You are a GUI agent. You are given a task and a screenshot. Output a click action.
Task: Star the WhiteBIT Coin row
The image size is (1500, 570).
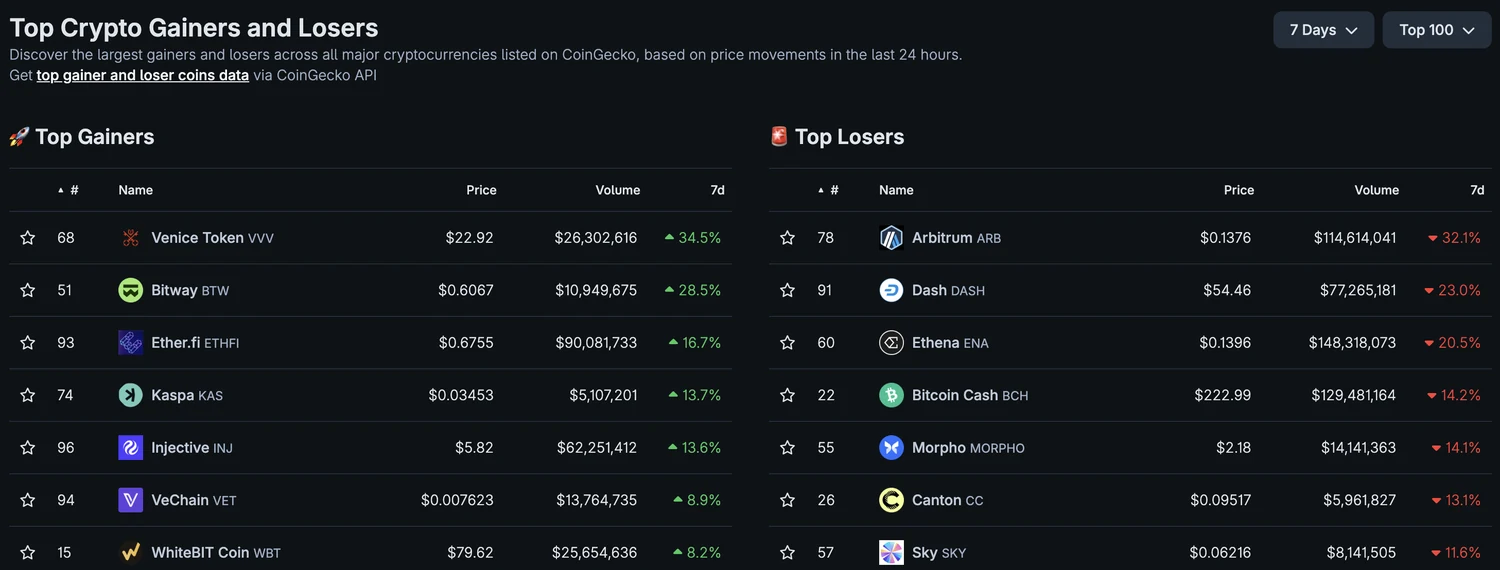pos(28,552)
